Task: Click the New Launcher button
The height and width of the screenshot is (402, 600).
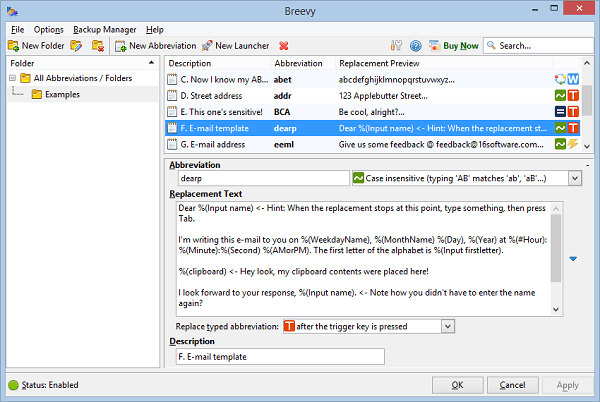Action: [236, 46]
